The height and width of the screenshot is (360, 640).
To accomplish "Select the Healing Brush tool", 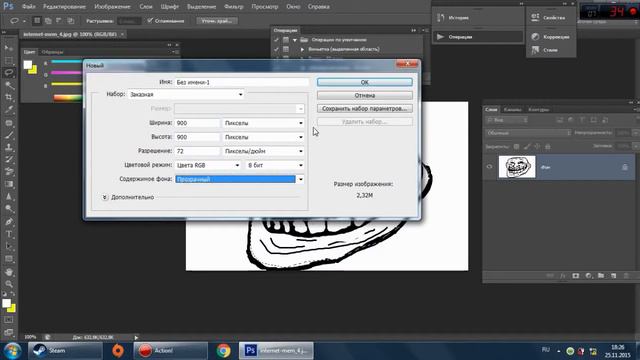I will (9, 122).
